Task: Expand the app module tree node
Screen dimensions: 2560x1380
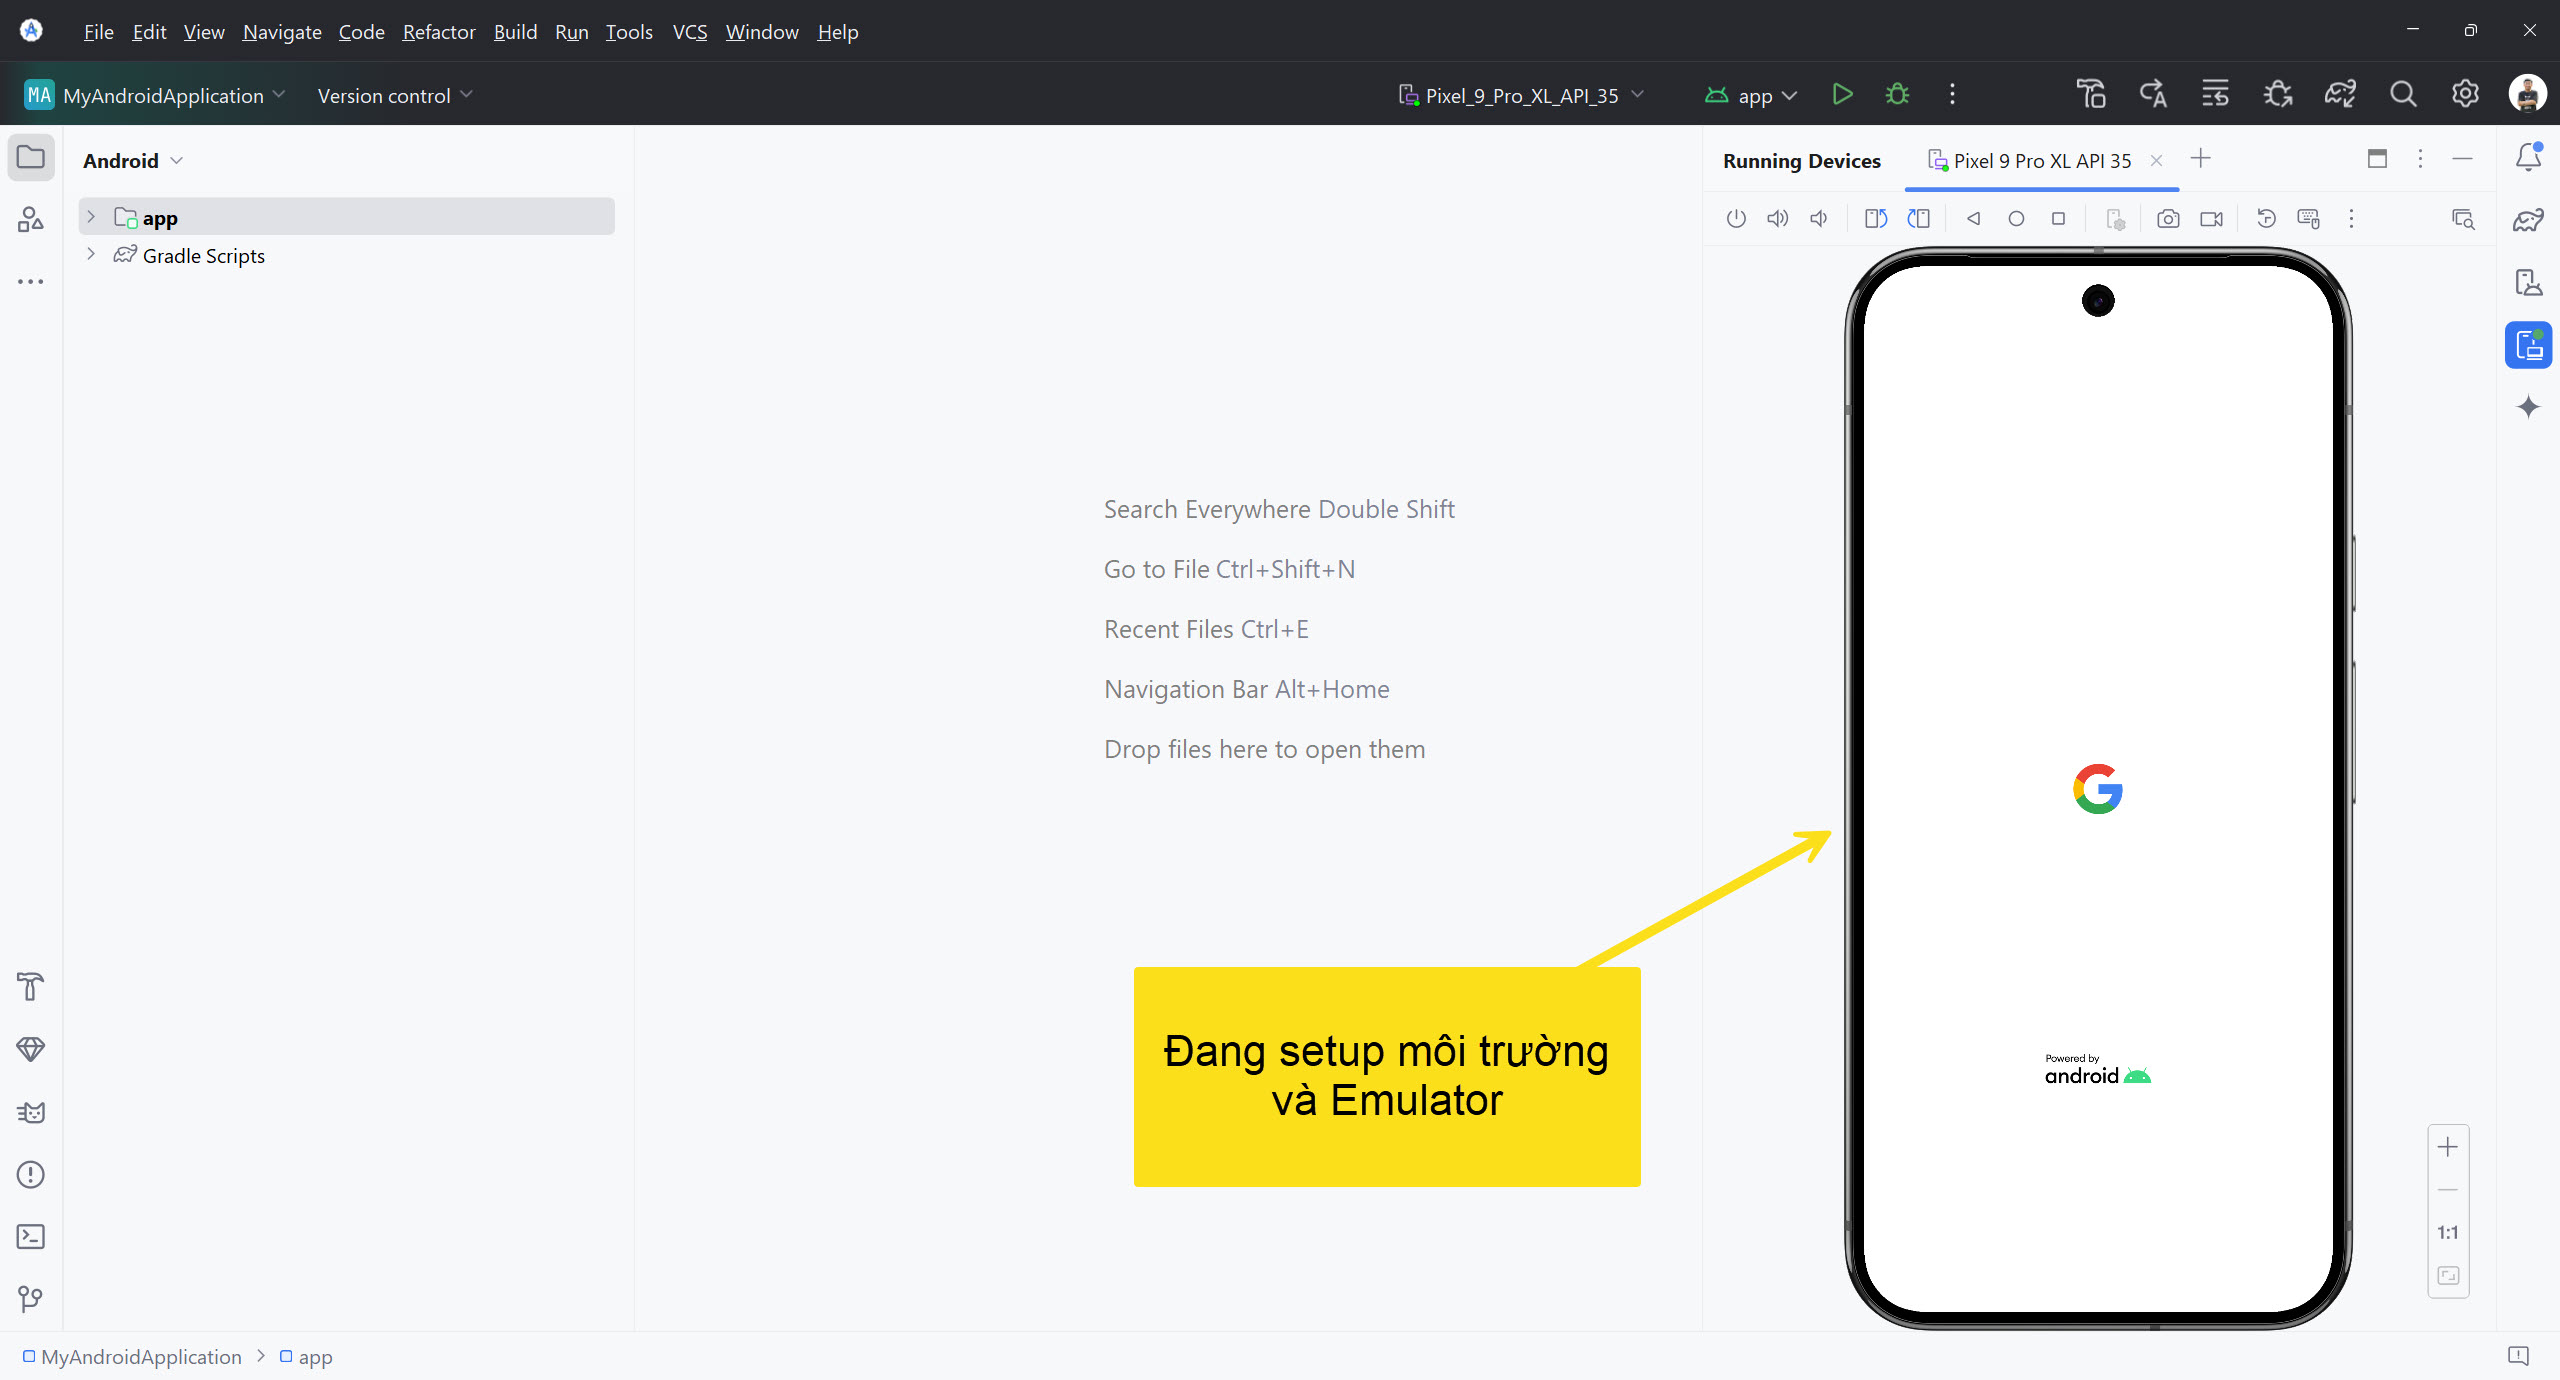Action: 91,217
